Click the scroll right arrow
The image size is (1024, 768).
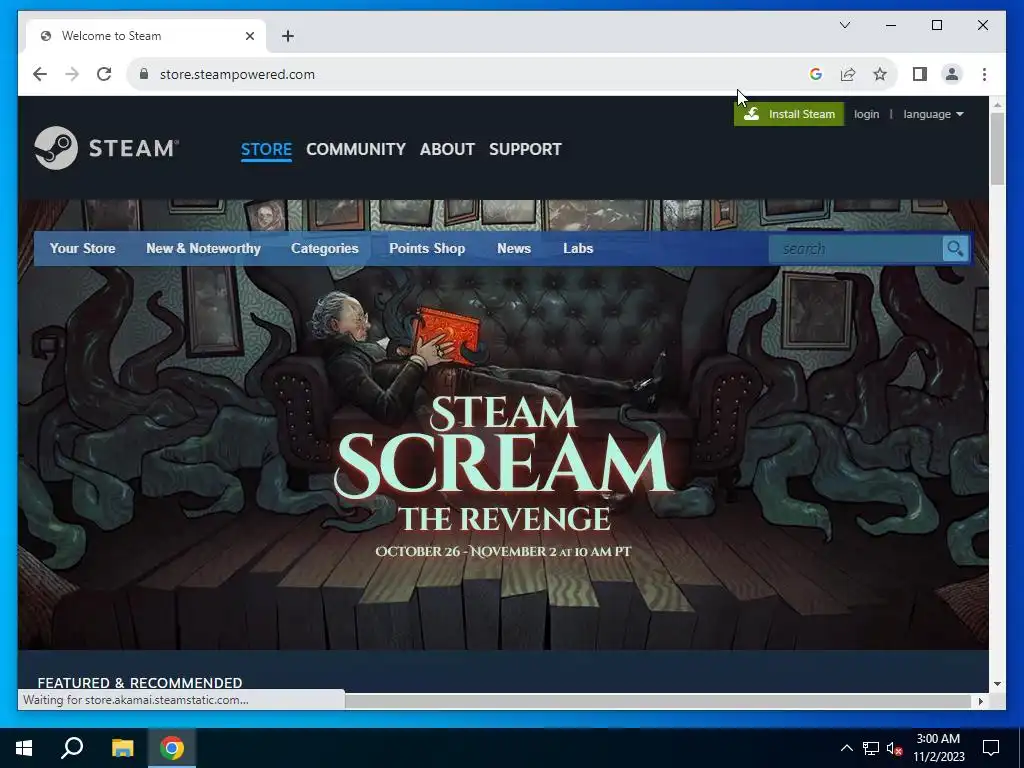[x=980, y=701]
